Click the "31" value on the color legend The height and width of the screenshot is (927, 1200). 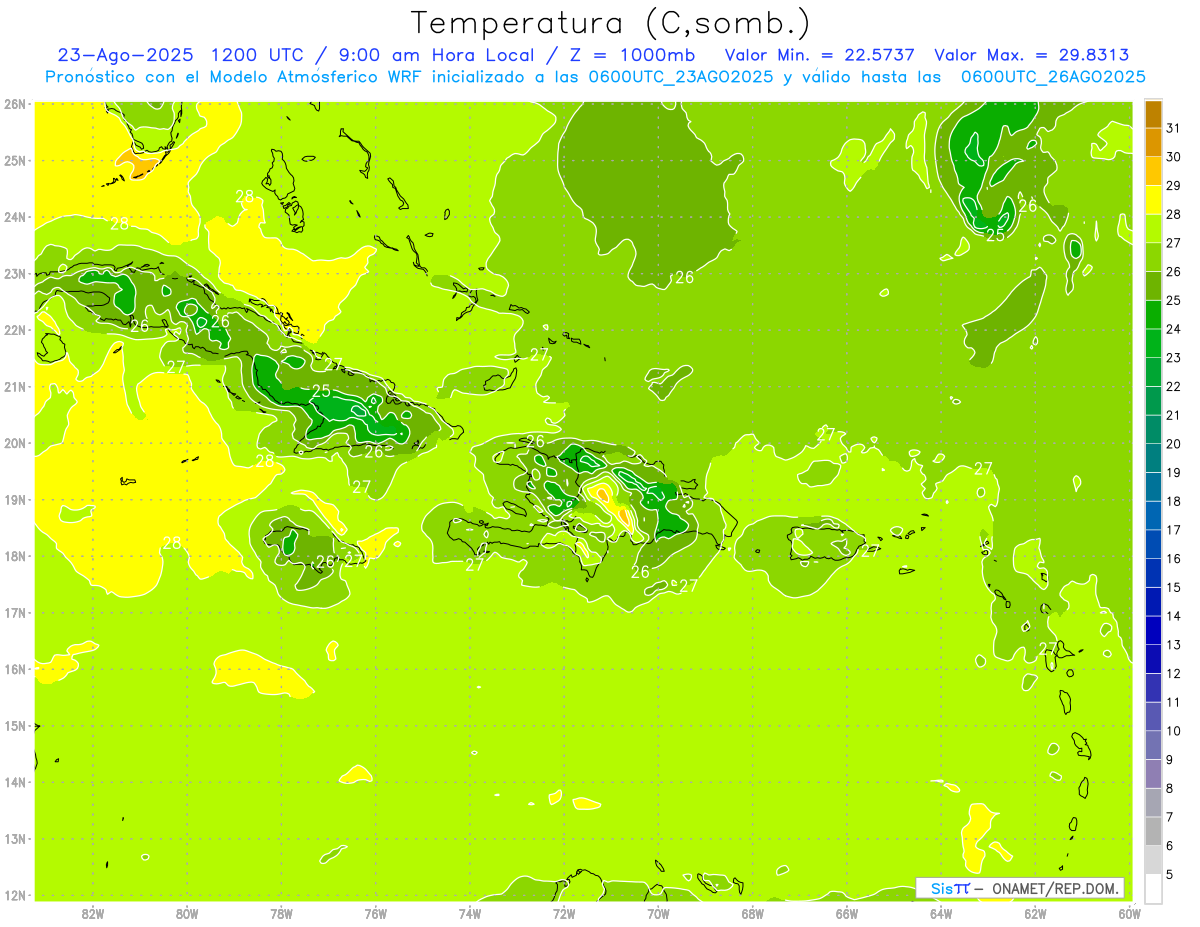pyautogui.click(x=1173, y=128)
